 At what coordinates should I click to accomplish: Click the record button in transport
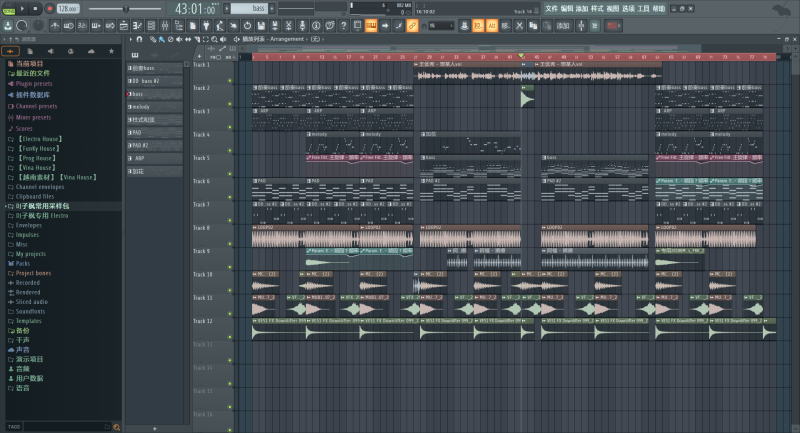coord(49,8)
